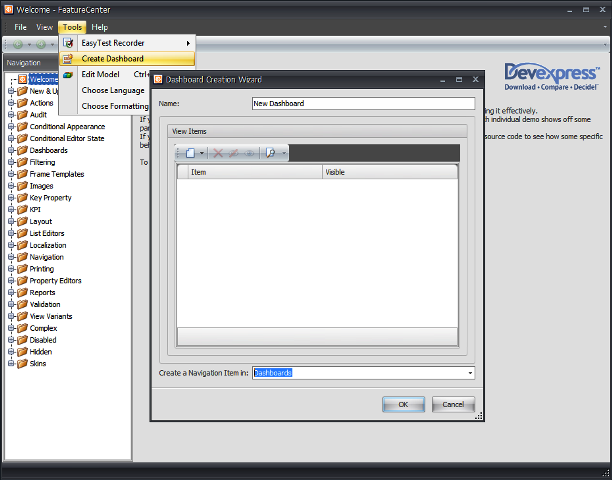
Task: Click the Layout folder icon in navigation tree
Action: point(23,221)
